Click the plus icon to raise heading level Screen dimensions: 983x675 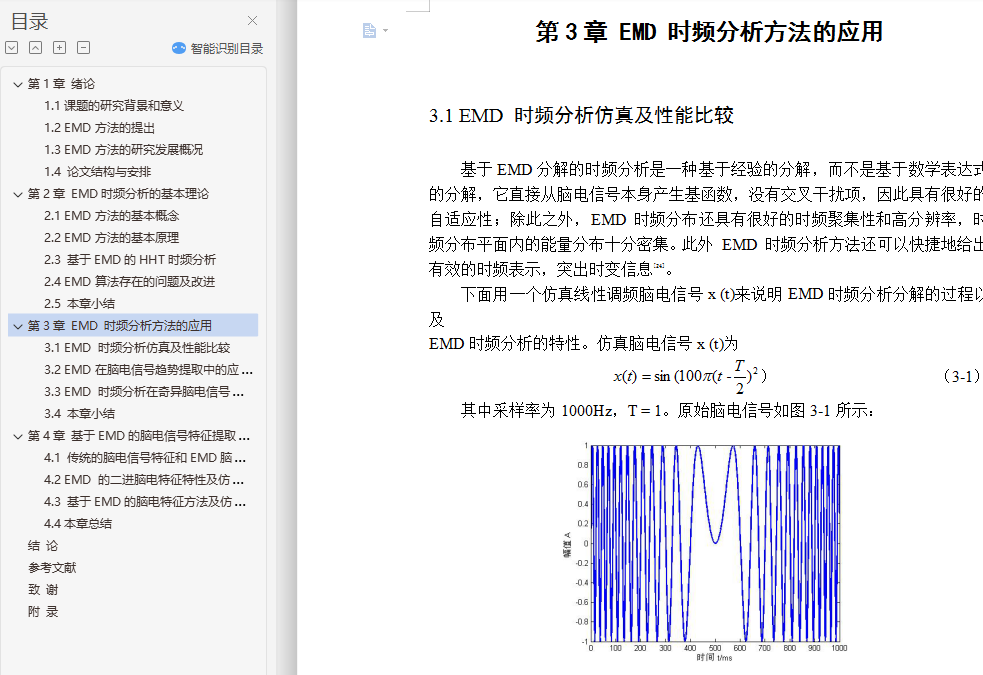click(60, 48)
